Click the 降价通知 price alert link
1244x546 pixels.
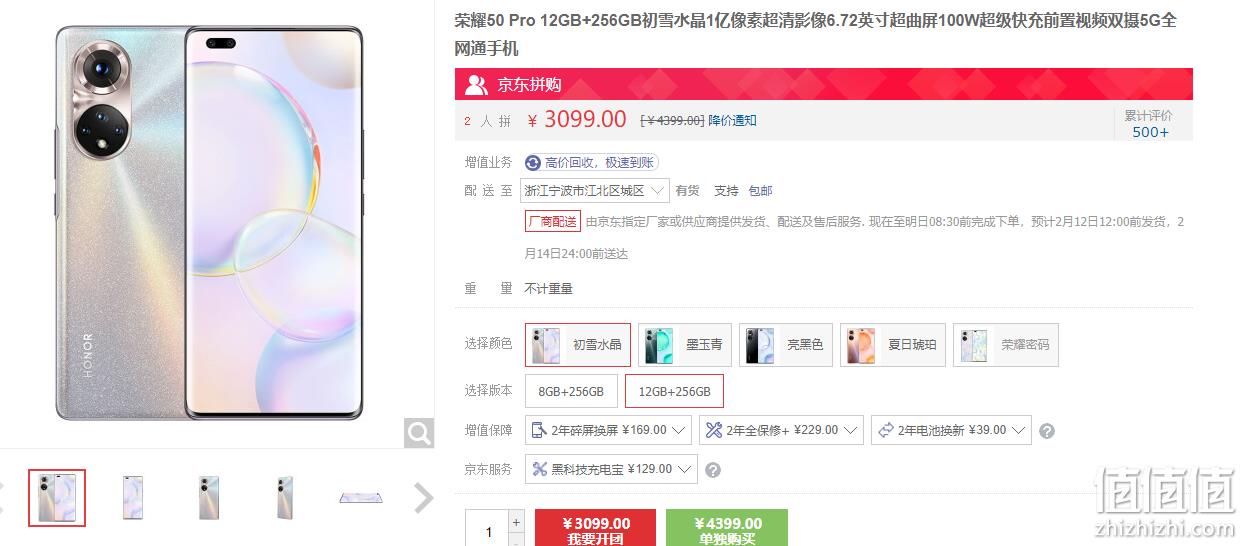[733, 120]
